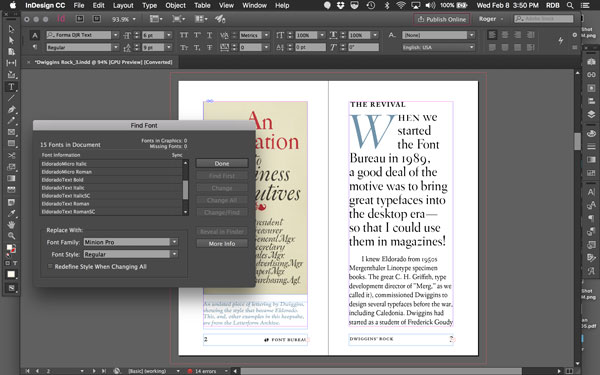Select the Pencil tool
Image resolution: width=600 pixels, height=375 pixels.
(x=11, y=121)
